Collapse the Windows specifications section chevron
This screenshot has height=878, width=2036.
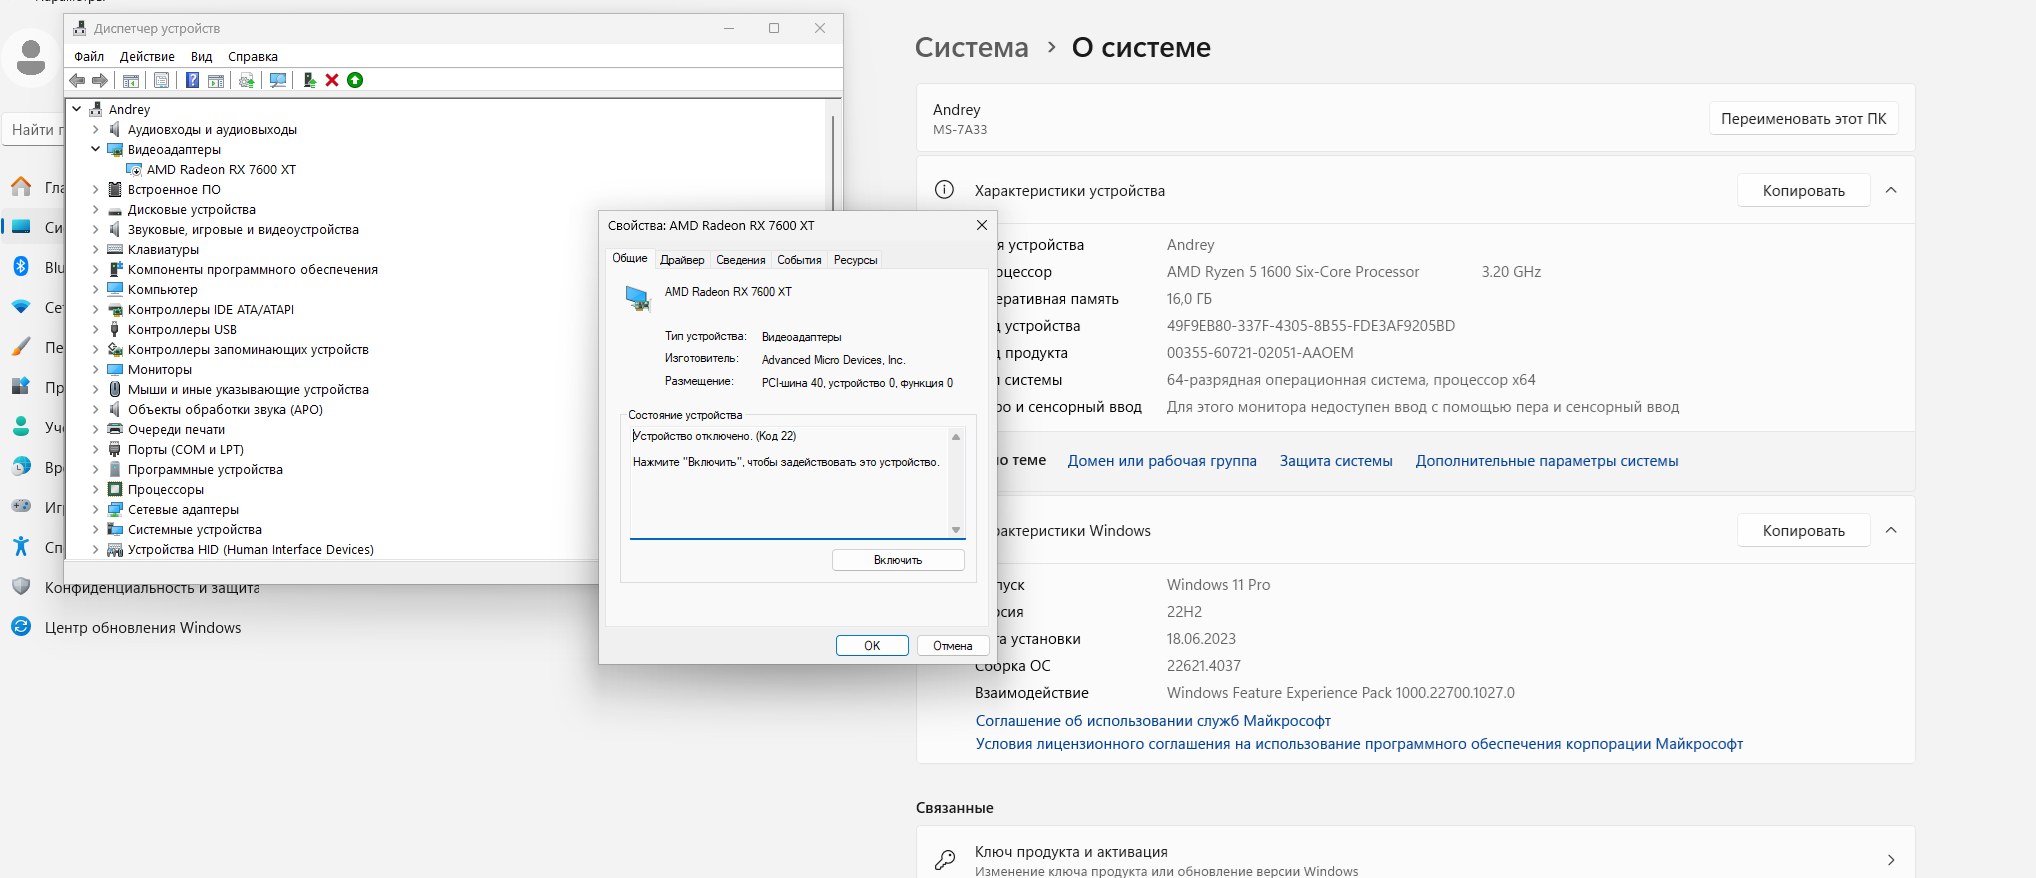tap(1891, 530)
